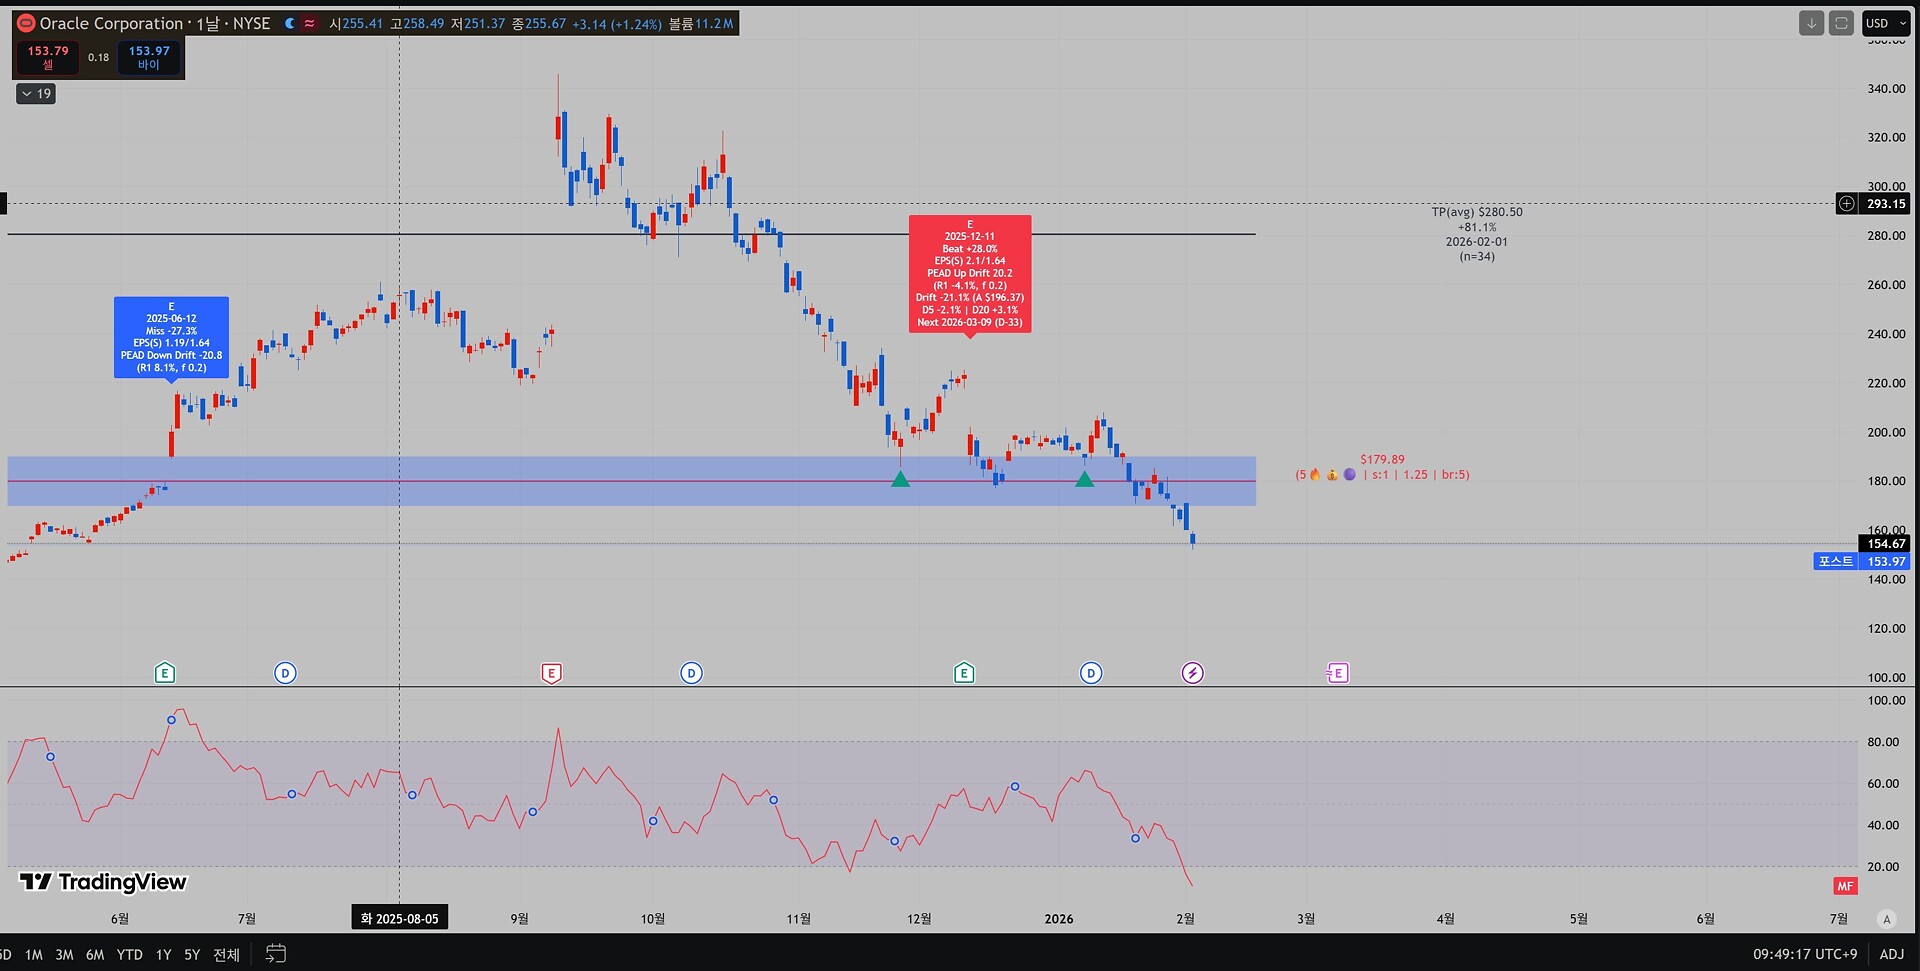This screenshot has width=1920, height=971.
Task: Click the 293.15 crosshair price label
Action: click(1886, 204)
